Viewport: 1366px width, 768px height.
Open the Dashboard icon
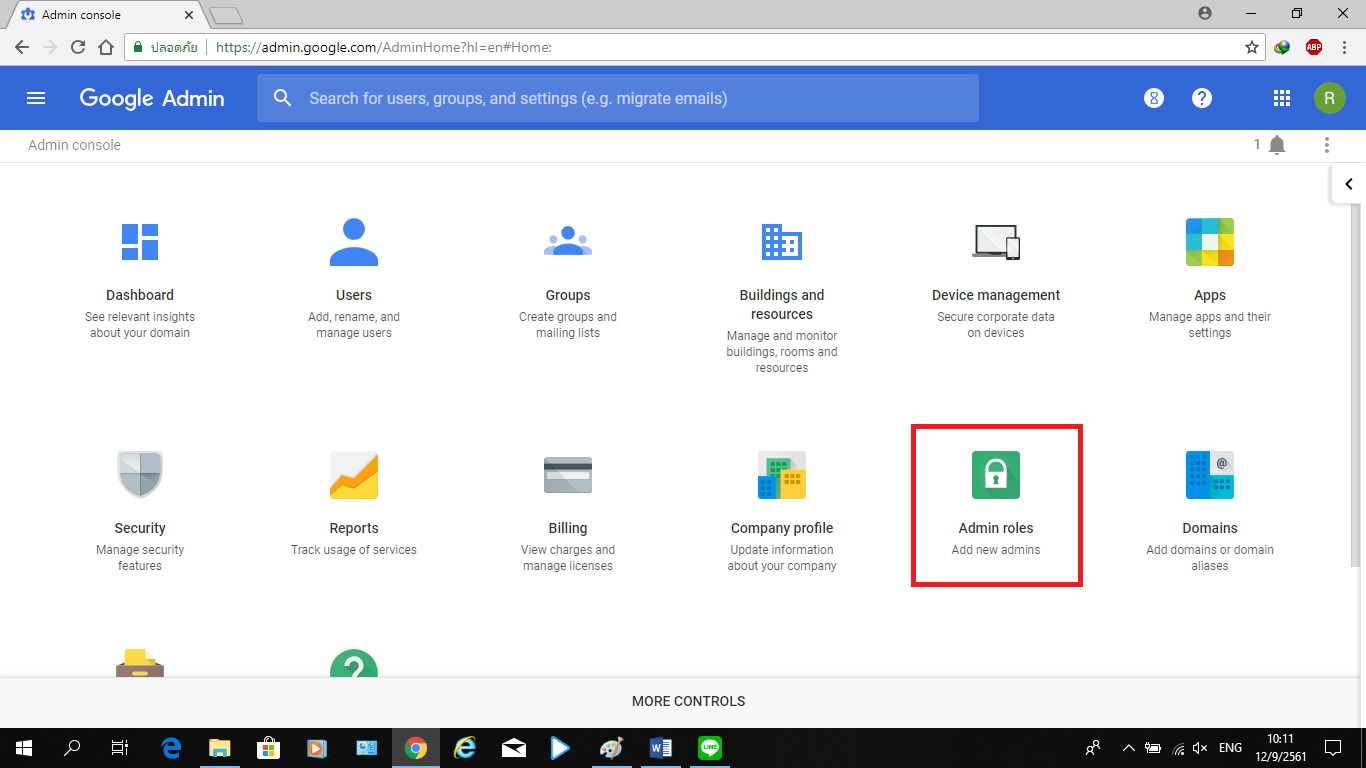click(140, 242)
